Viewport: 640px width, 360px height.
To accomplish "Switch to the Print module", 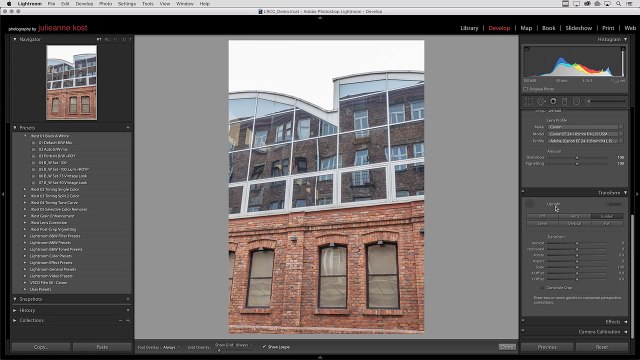I will (x=608, y=28).
